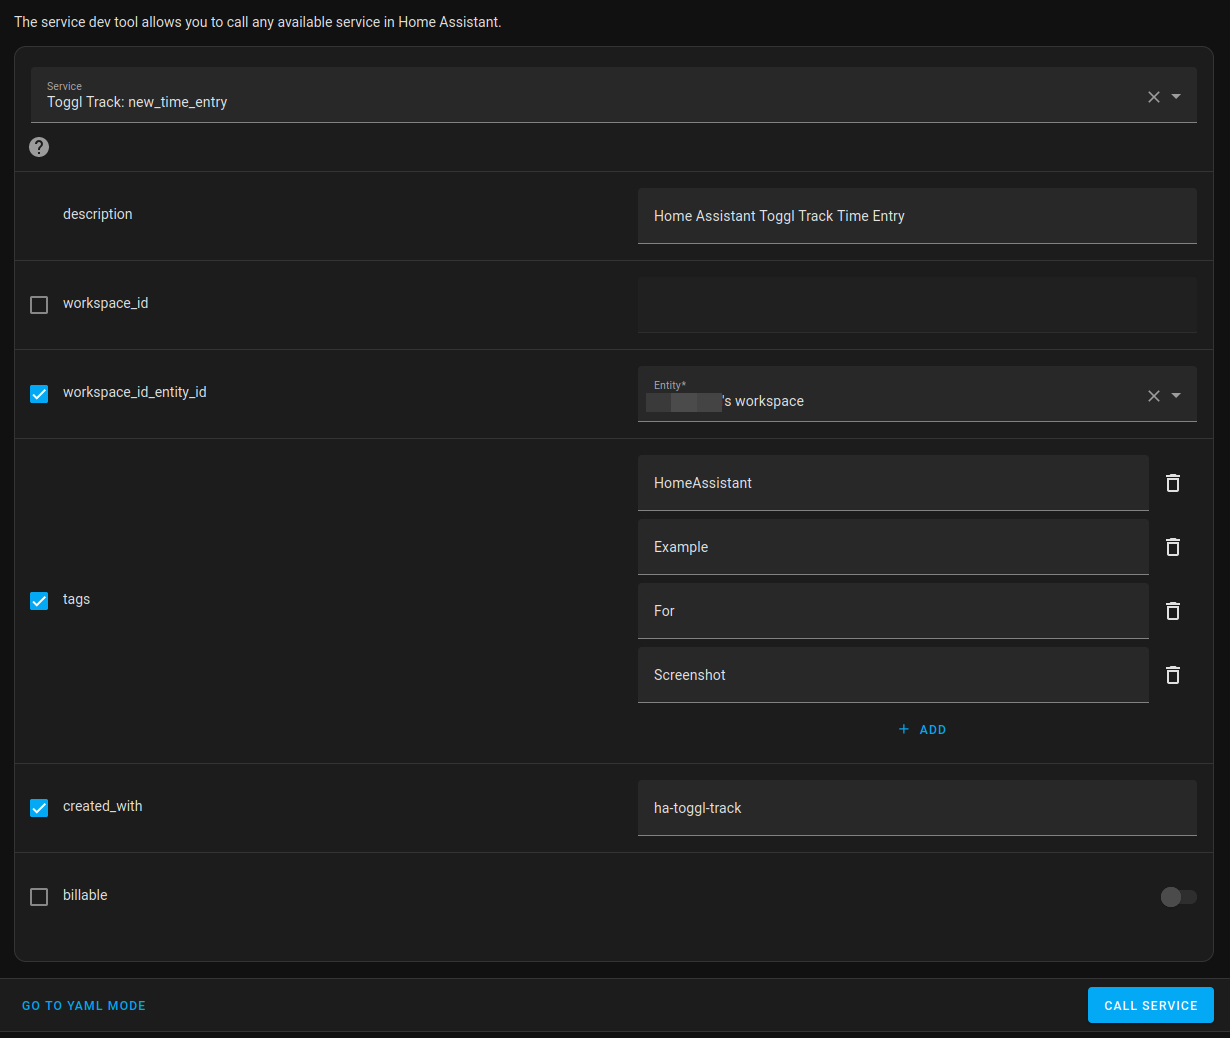This screenshot has height=1038, width=1230.
Task: Edit the Screenshot tag field
Action: [x=893, y=675]
